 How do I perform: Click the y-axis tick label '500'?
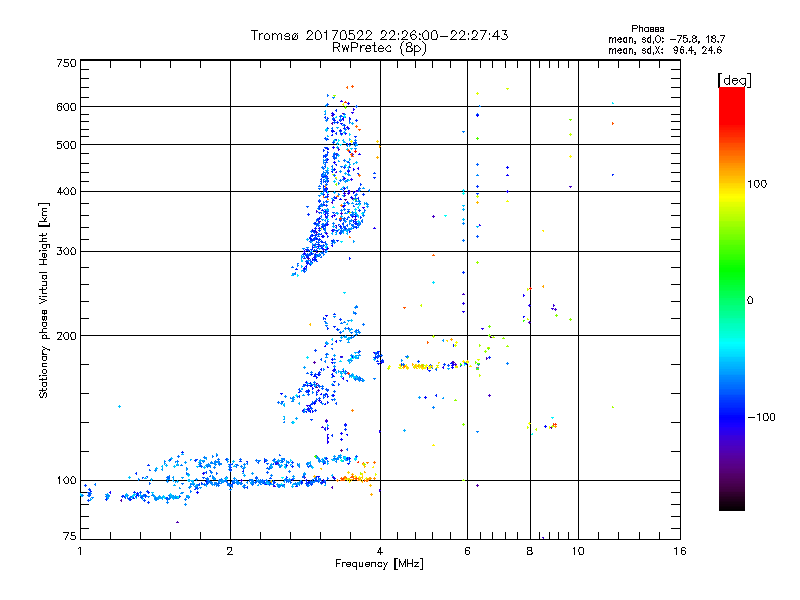(x=66, y=145)
